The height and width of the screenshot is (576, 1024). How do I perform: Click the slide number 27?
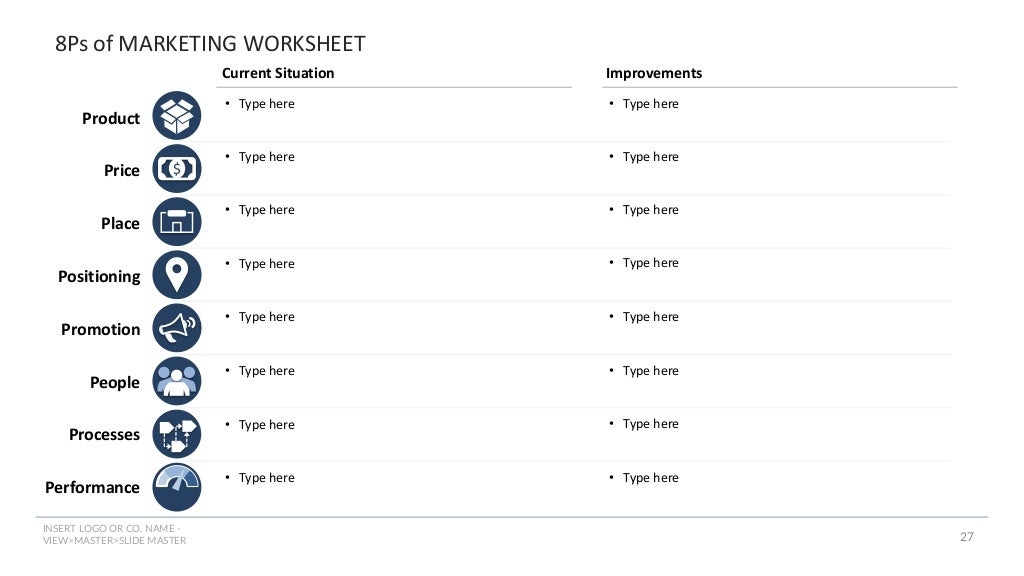click(967, 537)
